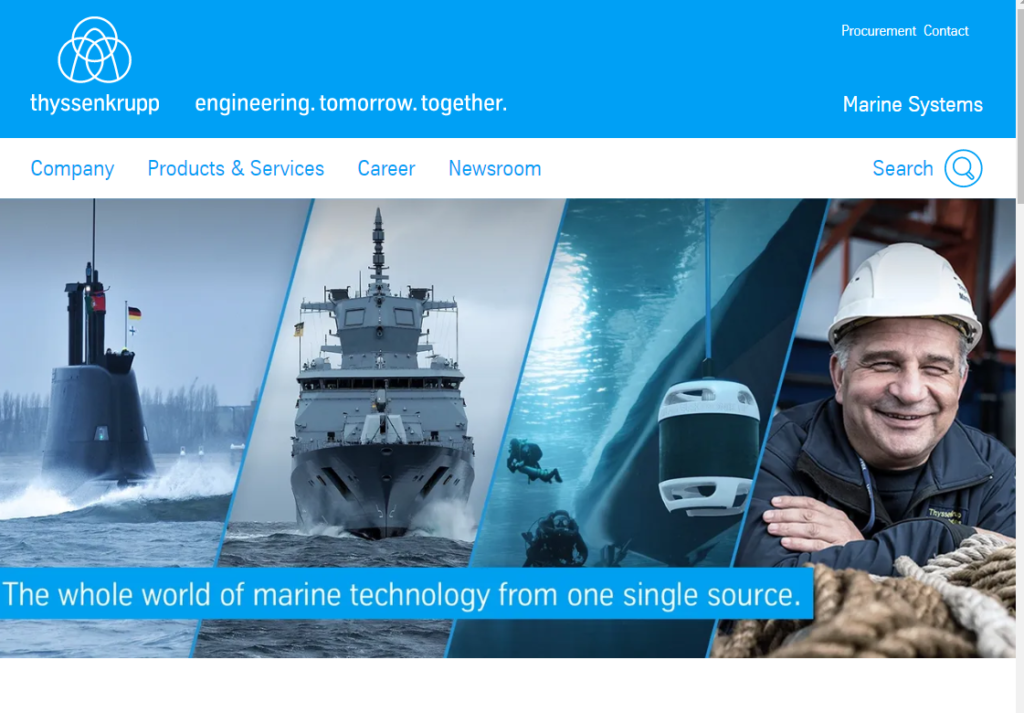Viewport: 1024px width, 713px height.
Task: Click the marine technology headline banner
Action: 406,594
